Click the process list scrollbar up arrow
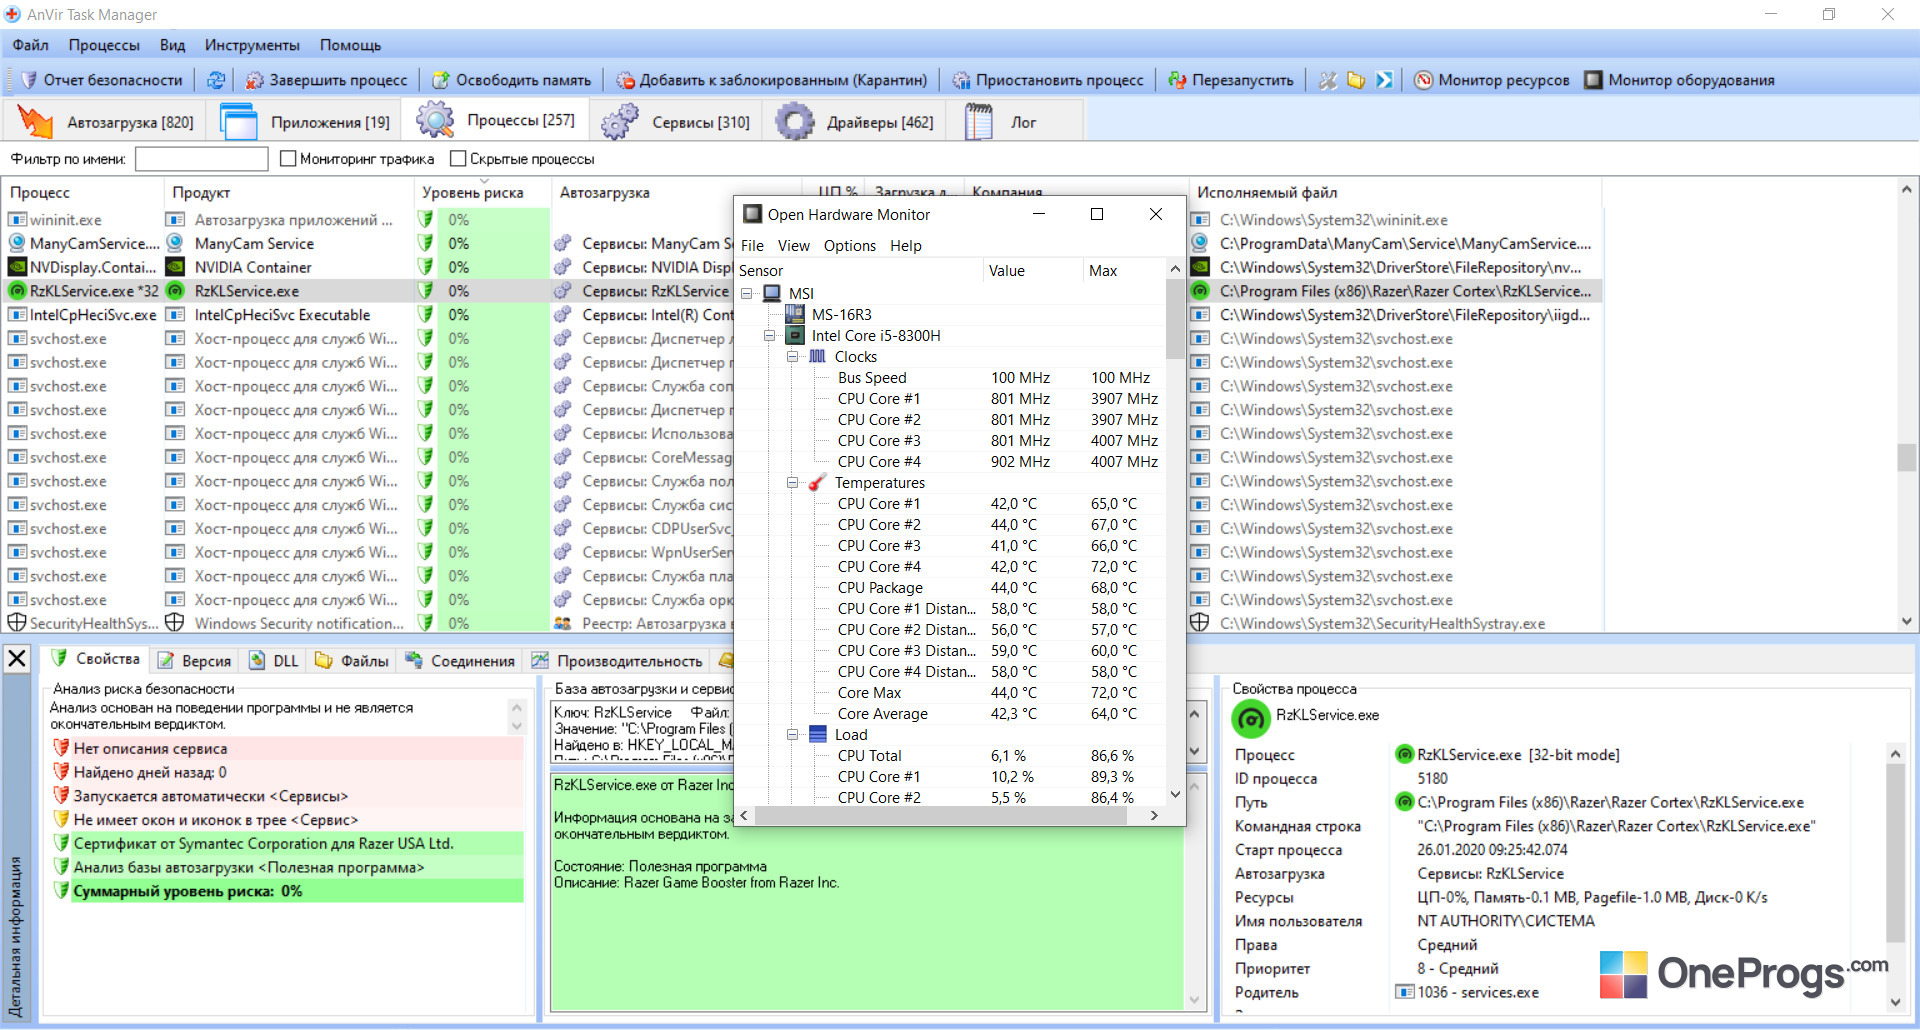The image size is (1920, 1030). (x=1907, y=189)
